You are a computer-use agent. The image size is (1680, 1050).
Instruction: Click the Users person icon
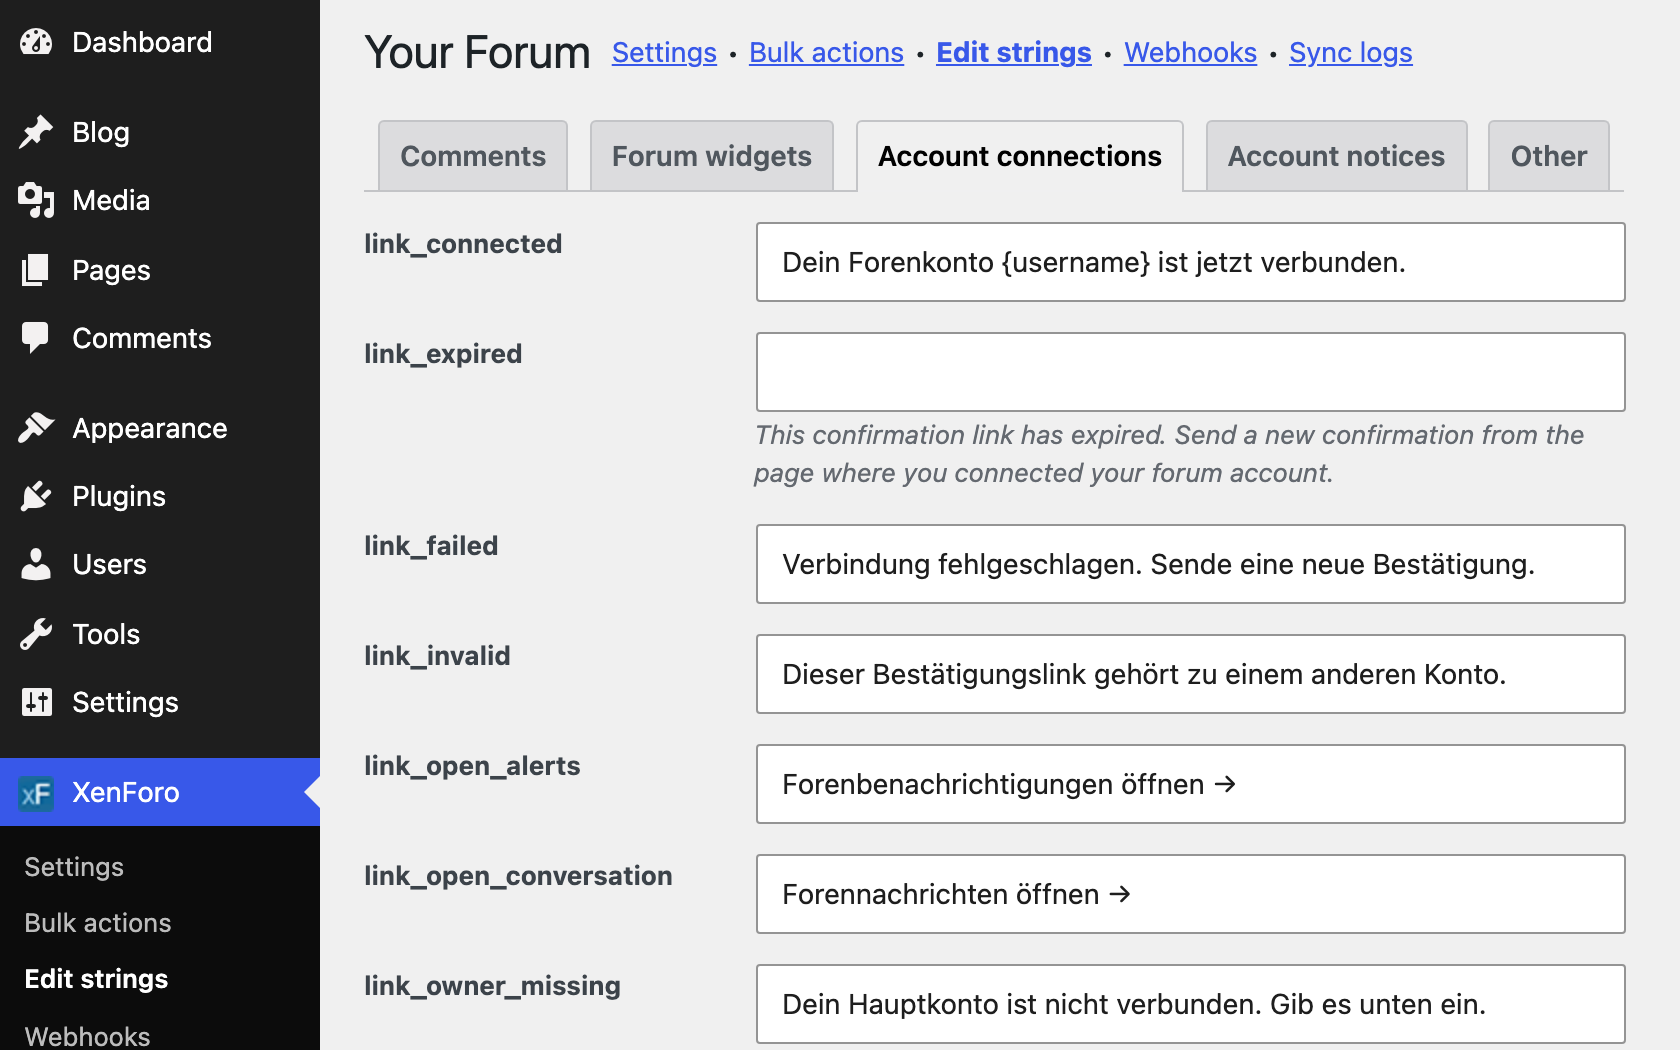(36, 564)
